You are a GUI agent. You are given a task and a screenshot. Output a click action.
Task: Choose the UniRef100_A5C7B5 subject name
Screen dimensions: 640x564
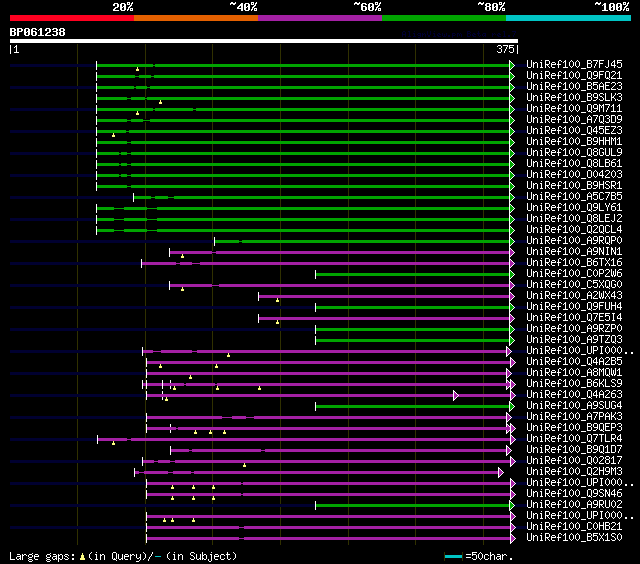(x=574, y=197)
